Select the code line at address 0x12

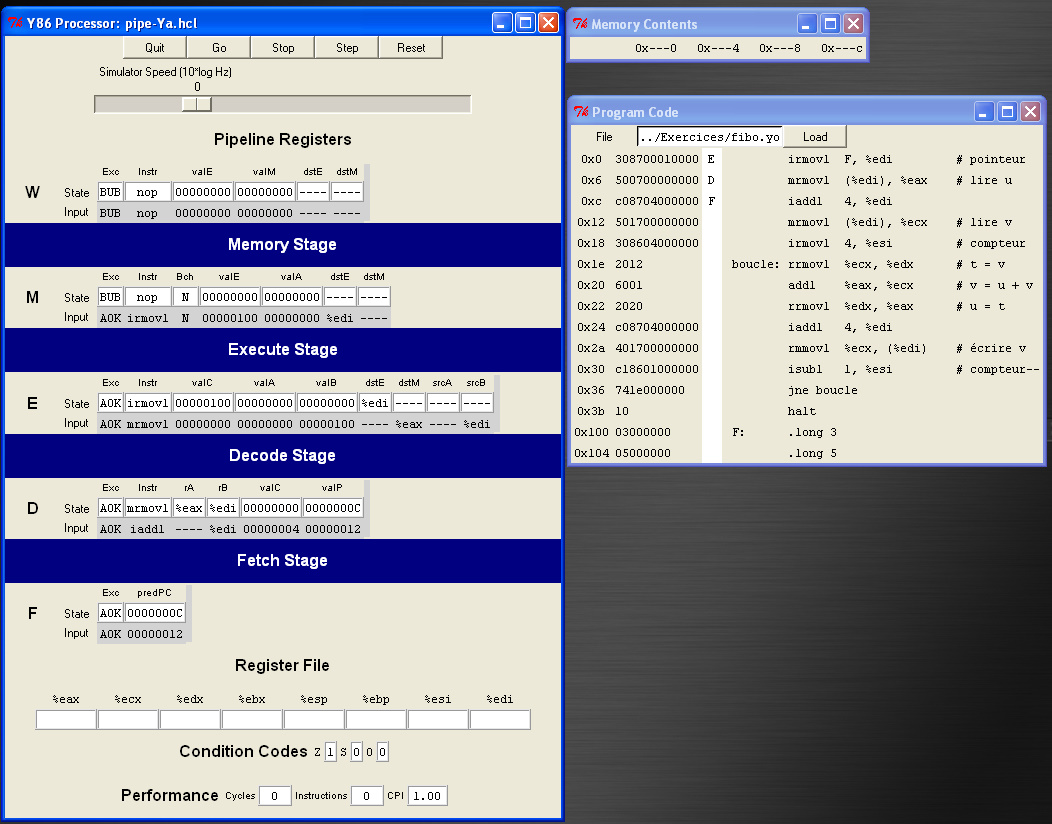coord(807,222)
